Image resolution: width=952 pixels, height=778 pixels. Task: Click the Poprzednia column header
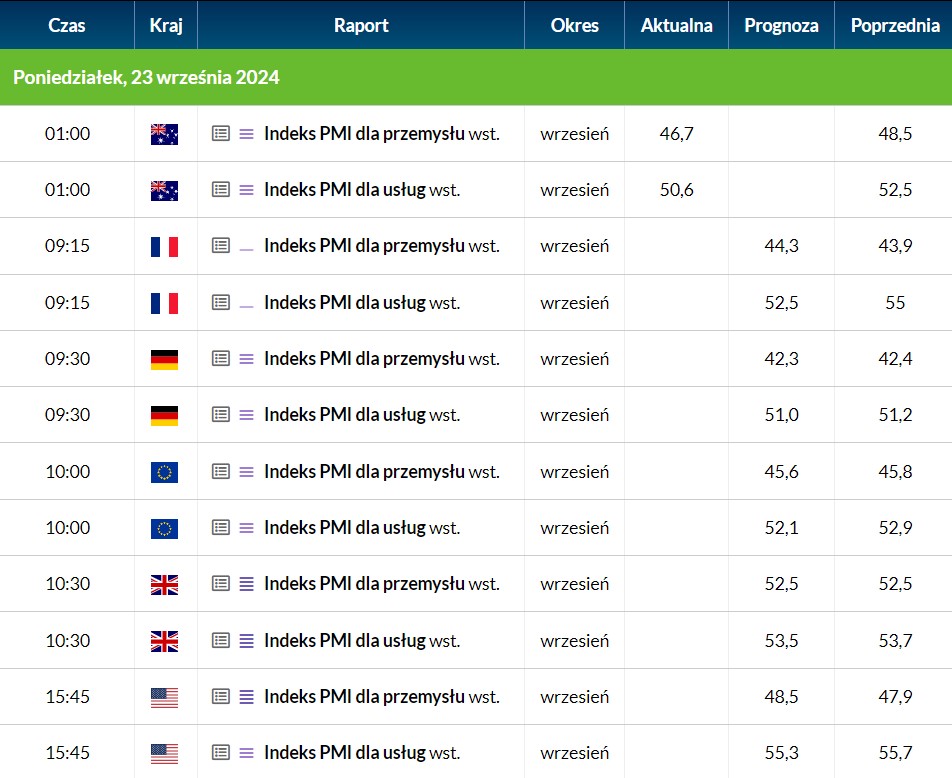895,25
